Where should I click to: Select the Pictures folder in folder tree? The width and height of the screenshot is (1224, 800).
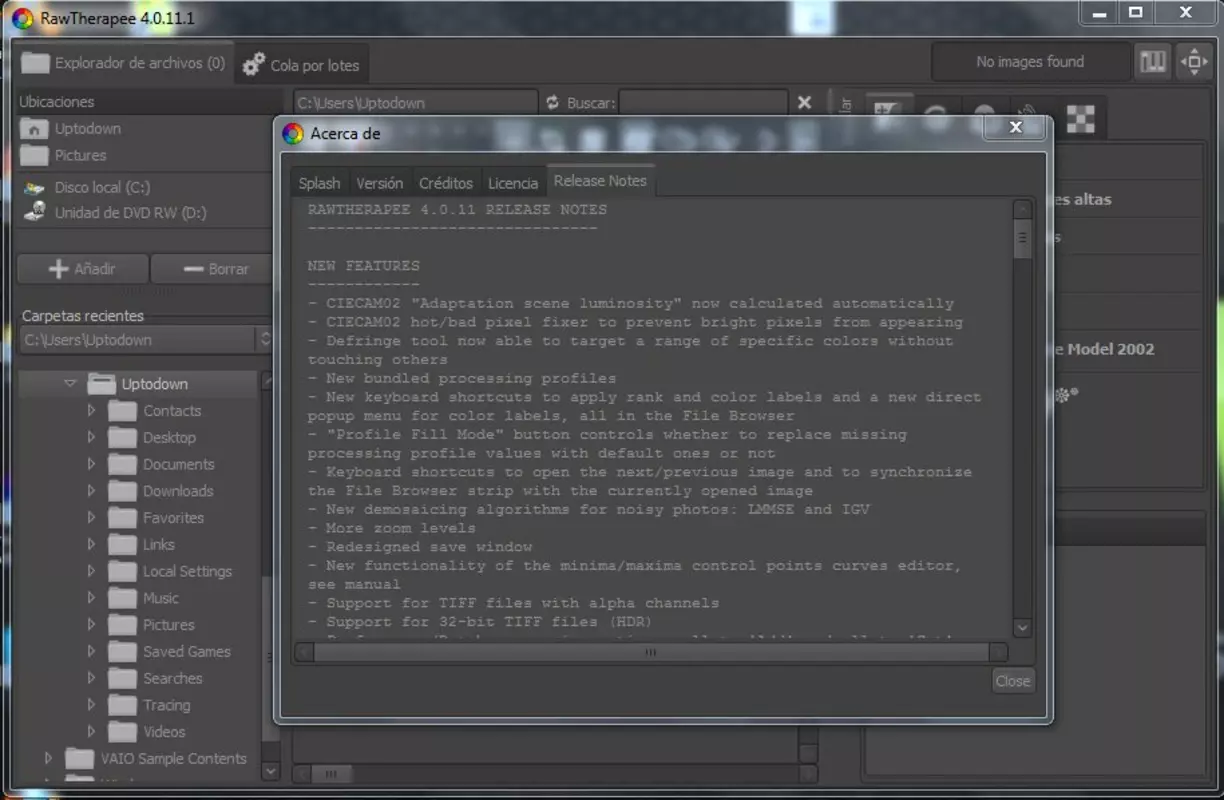pyautogui.click(x=168, y=625)
